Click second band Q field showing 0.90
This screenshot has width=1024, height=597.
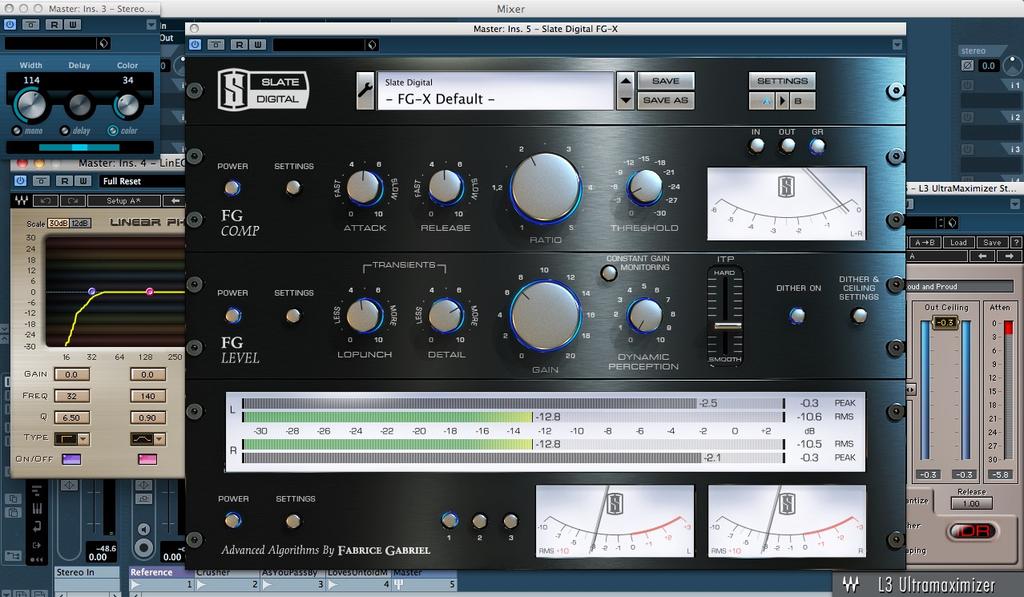point(148,417)
